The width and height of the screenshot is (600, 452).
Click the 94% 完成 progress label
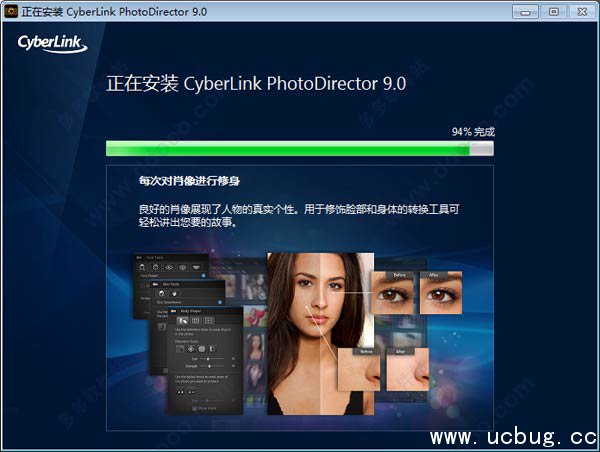(473, 131)
